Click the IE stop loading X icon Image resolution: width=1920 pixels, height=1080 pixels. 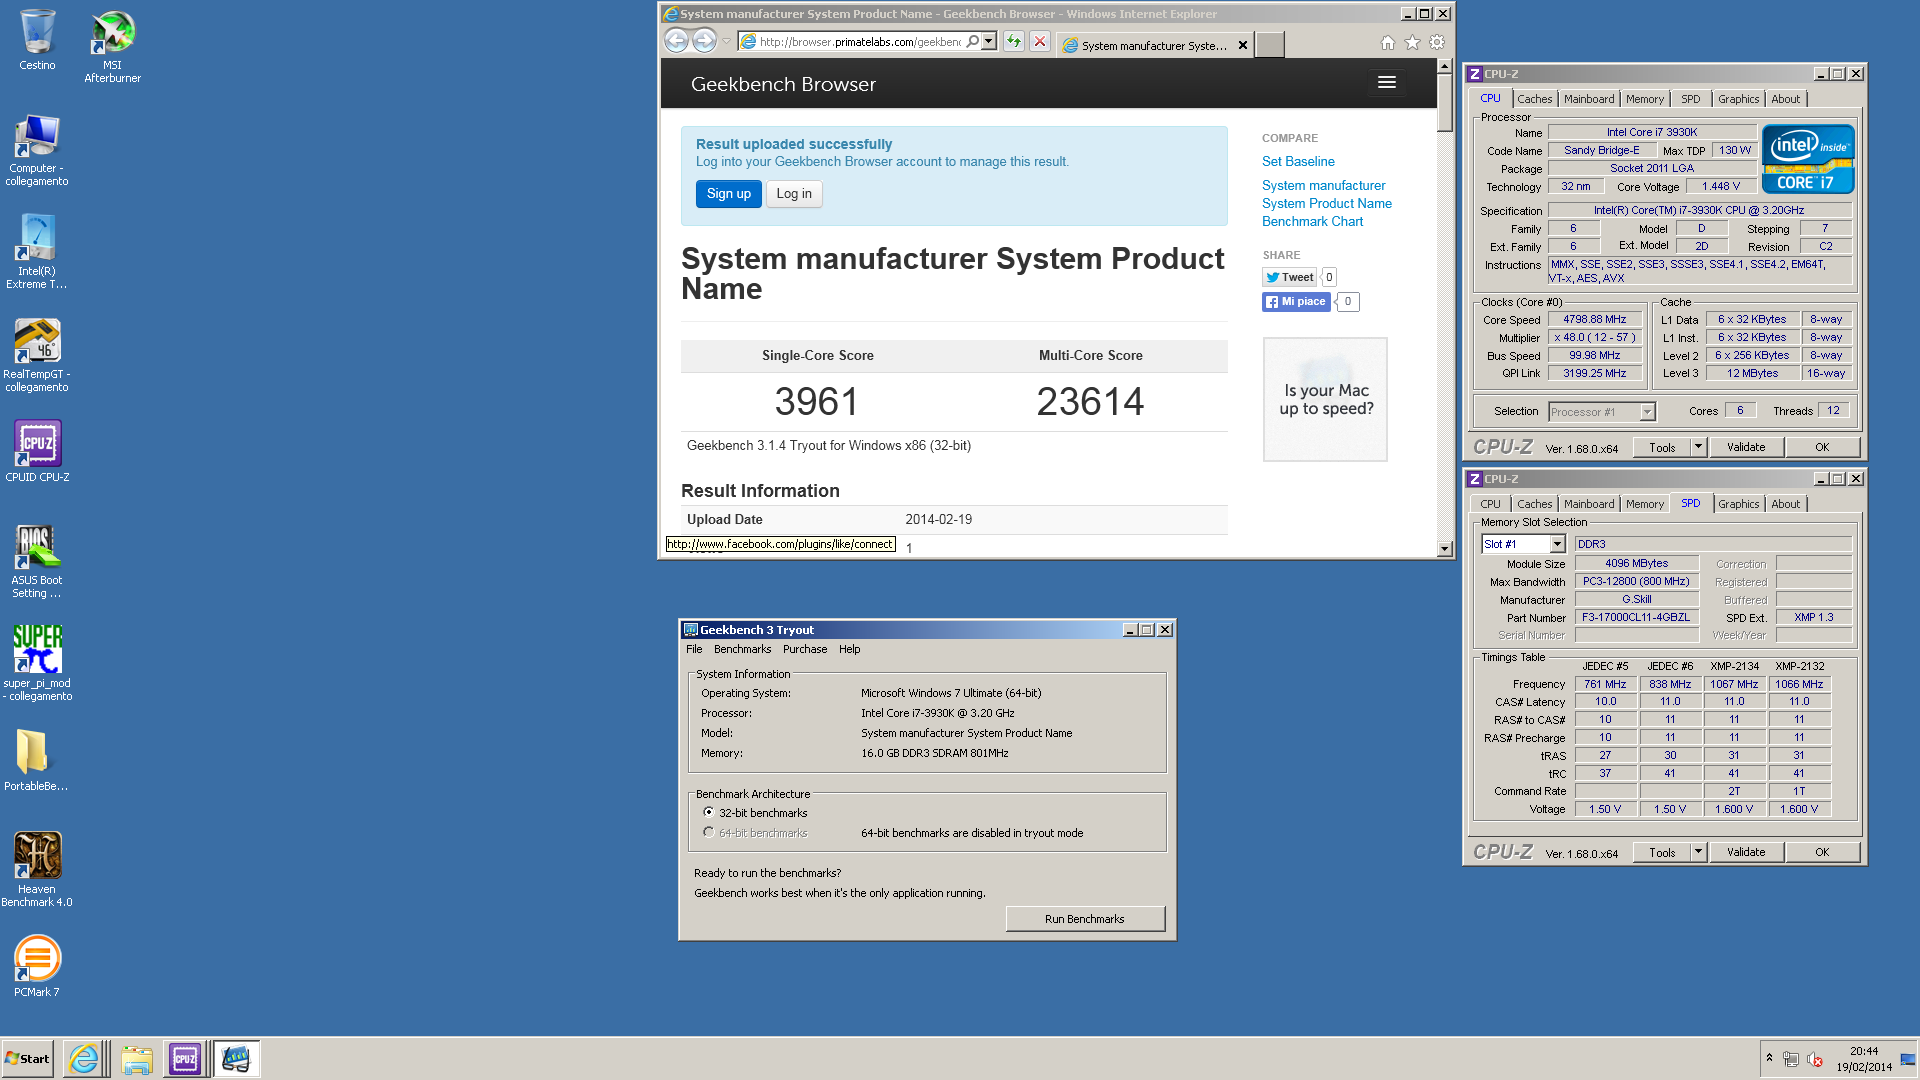(1040, 41)
